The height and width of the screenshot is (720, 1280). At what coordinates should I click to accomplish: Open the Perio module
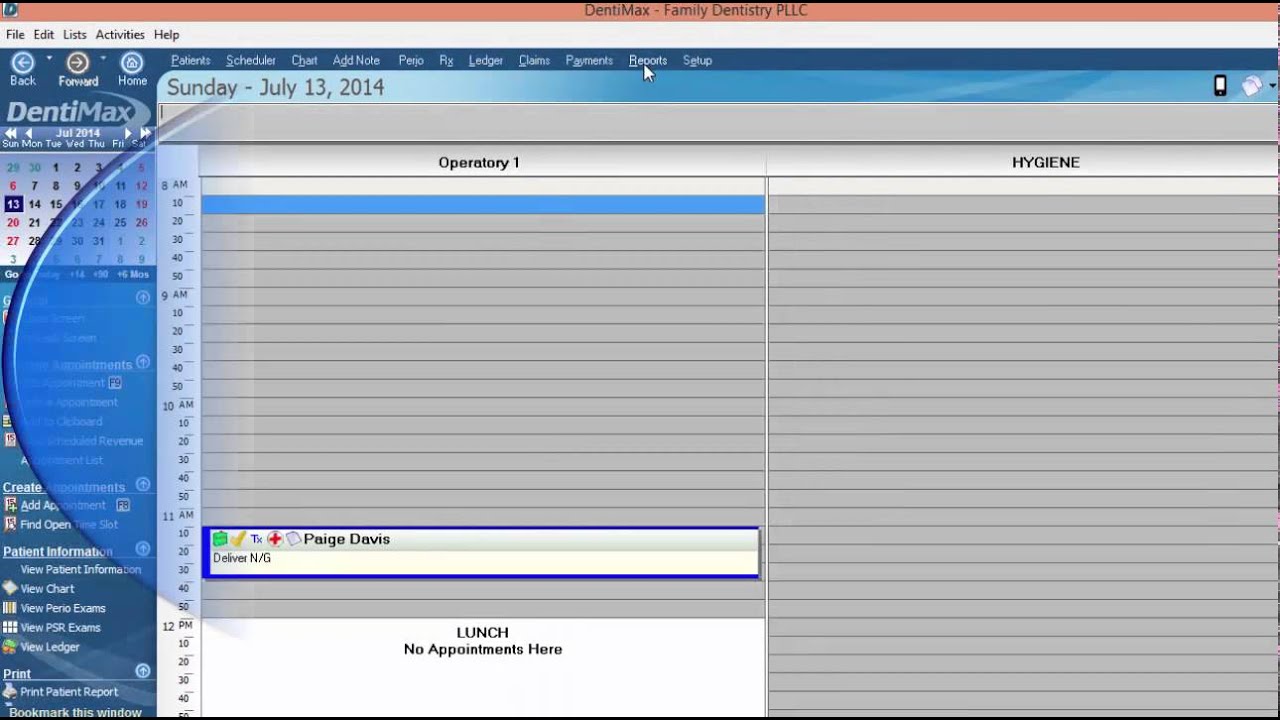411,61
